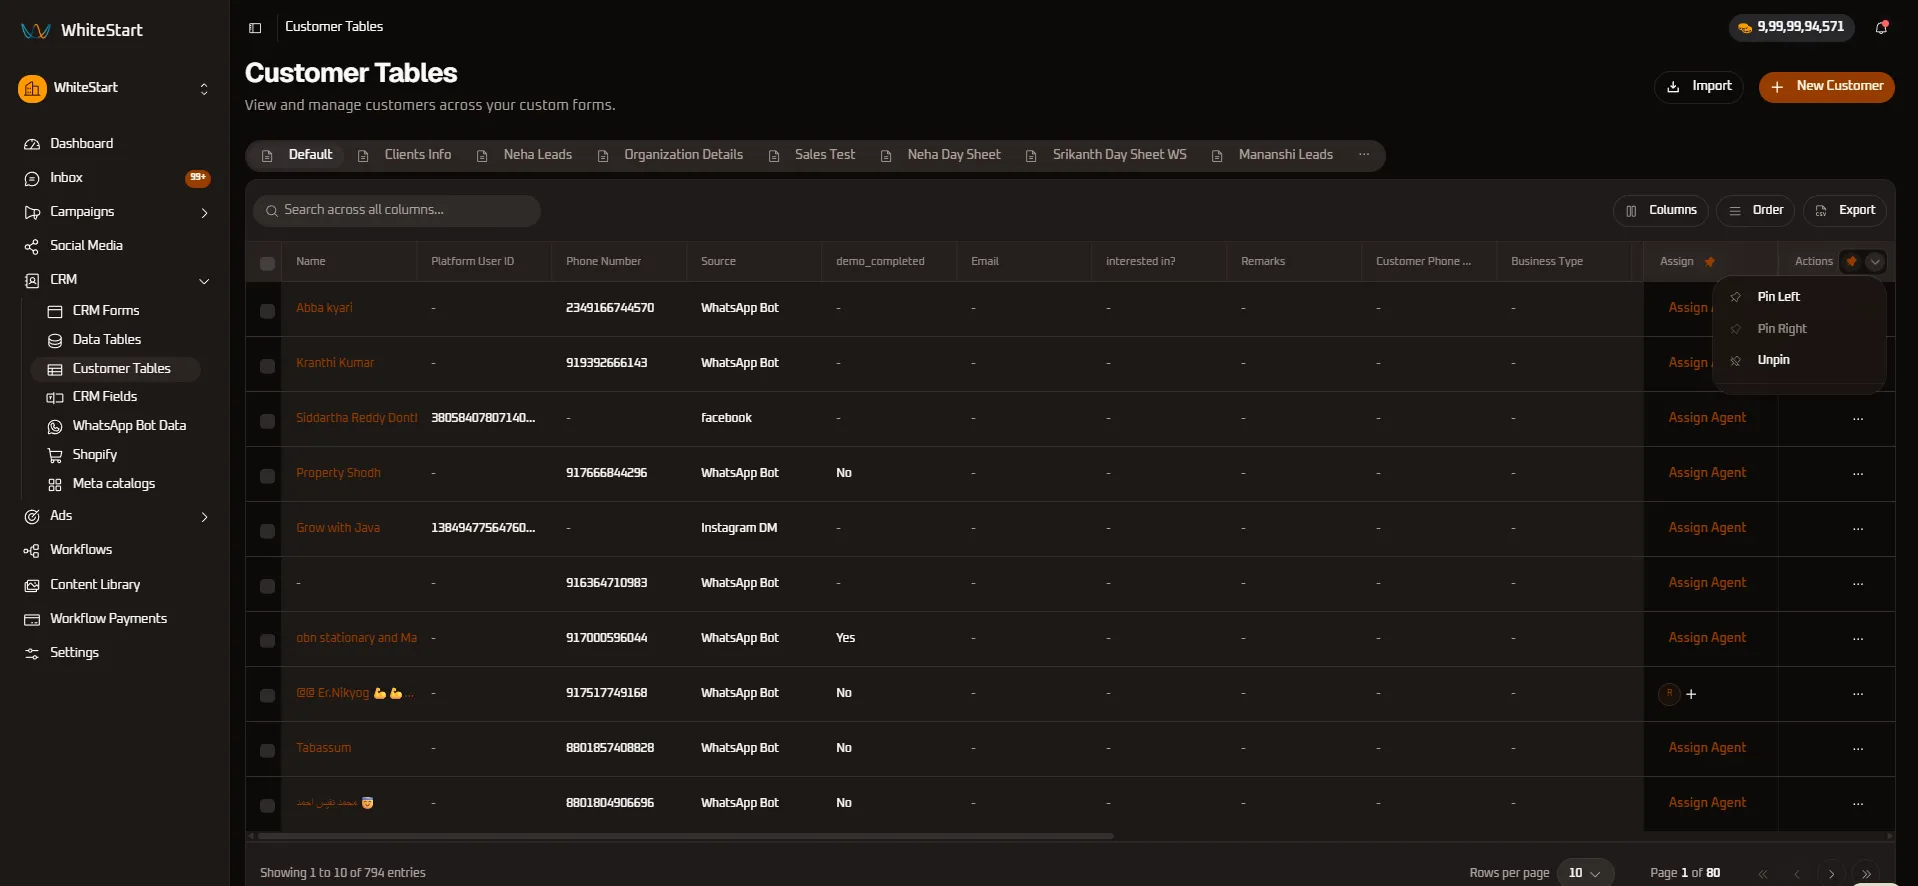
Task: Click the Import button
Action: (1699, 87)
